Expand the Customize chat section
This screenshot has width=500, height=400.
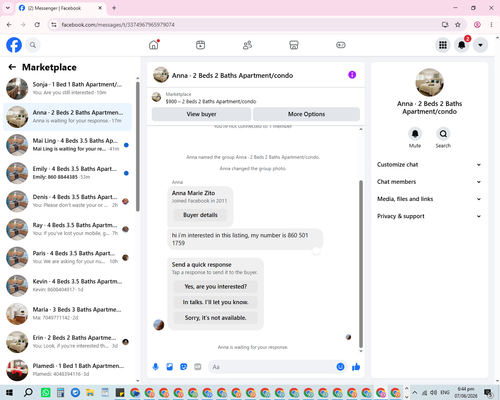point(429,165)
